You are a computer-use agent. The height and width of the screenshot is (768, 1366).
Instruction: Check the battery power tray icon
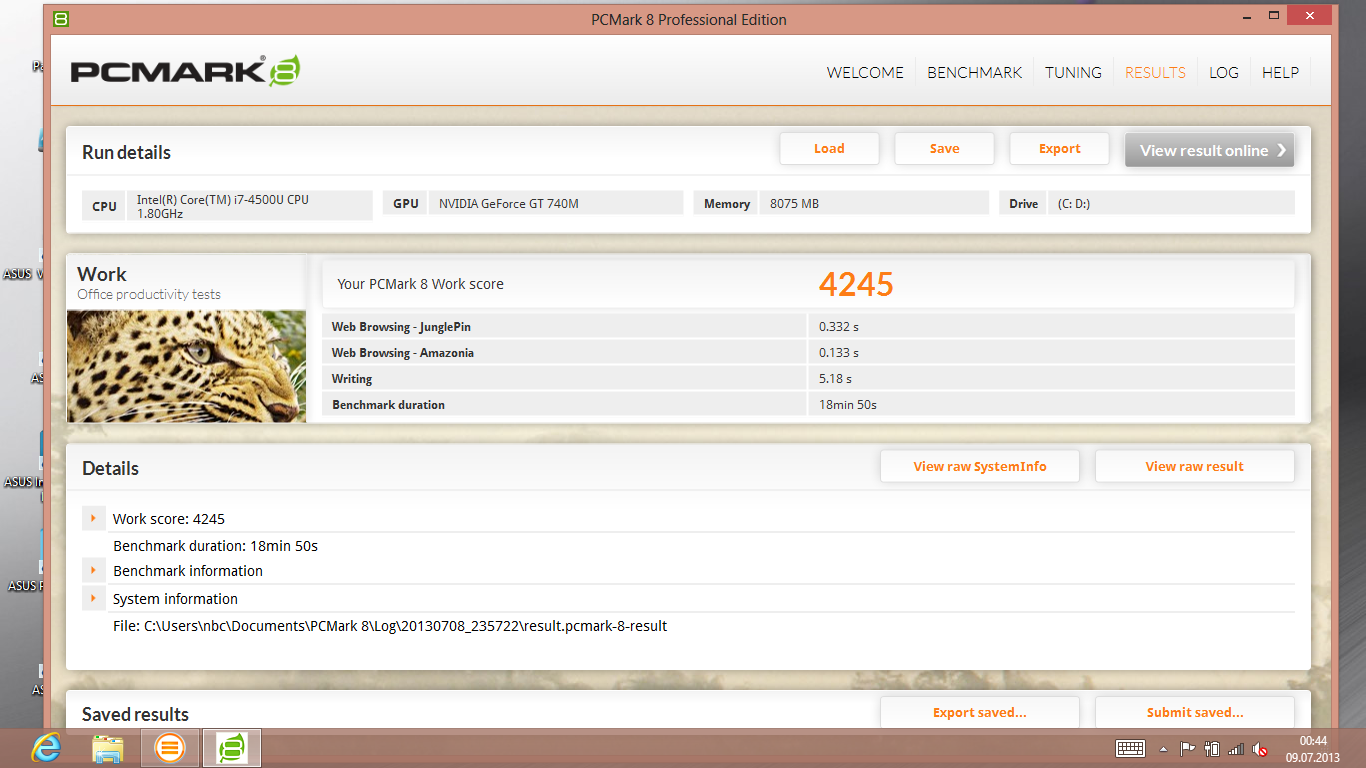1212,748
